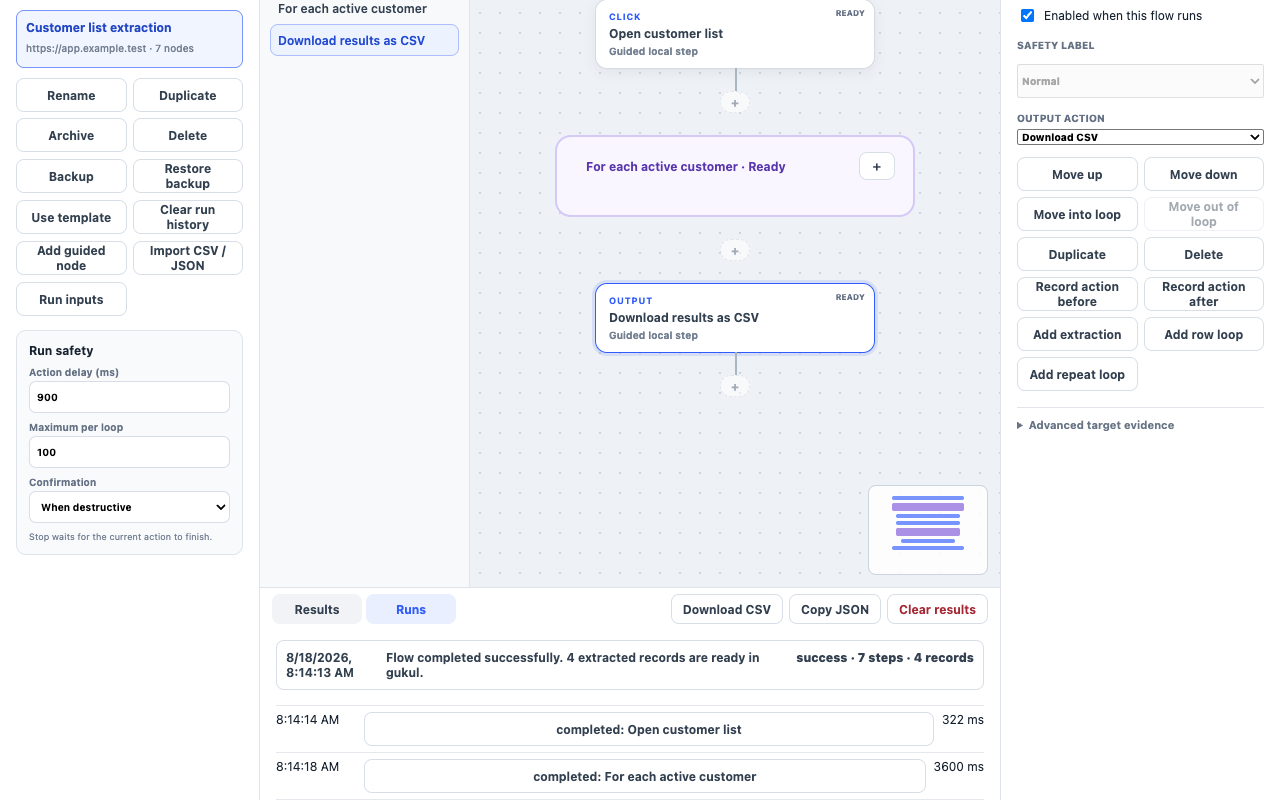
Task: Click Duplicate button in flow sidebar
Action: tap(188, 95)
